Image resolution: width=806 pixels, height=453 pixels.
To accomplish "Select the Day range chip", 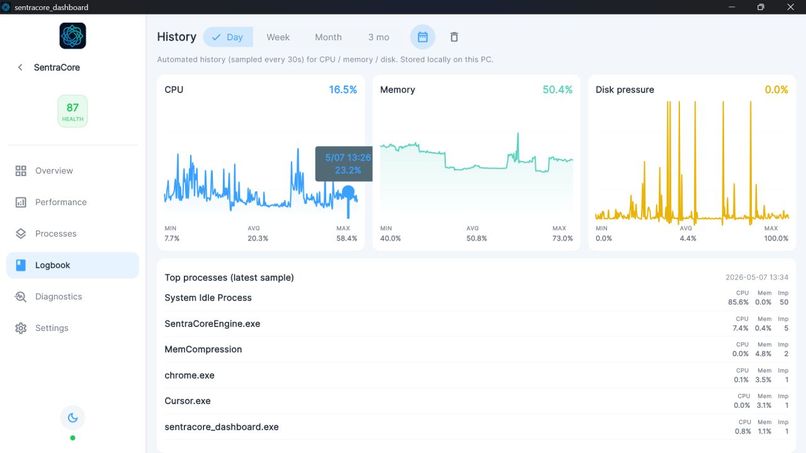I will 228,37.
